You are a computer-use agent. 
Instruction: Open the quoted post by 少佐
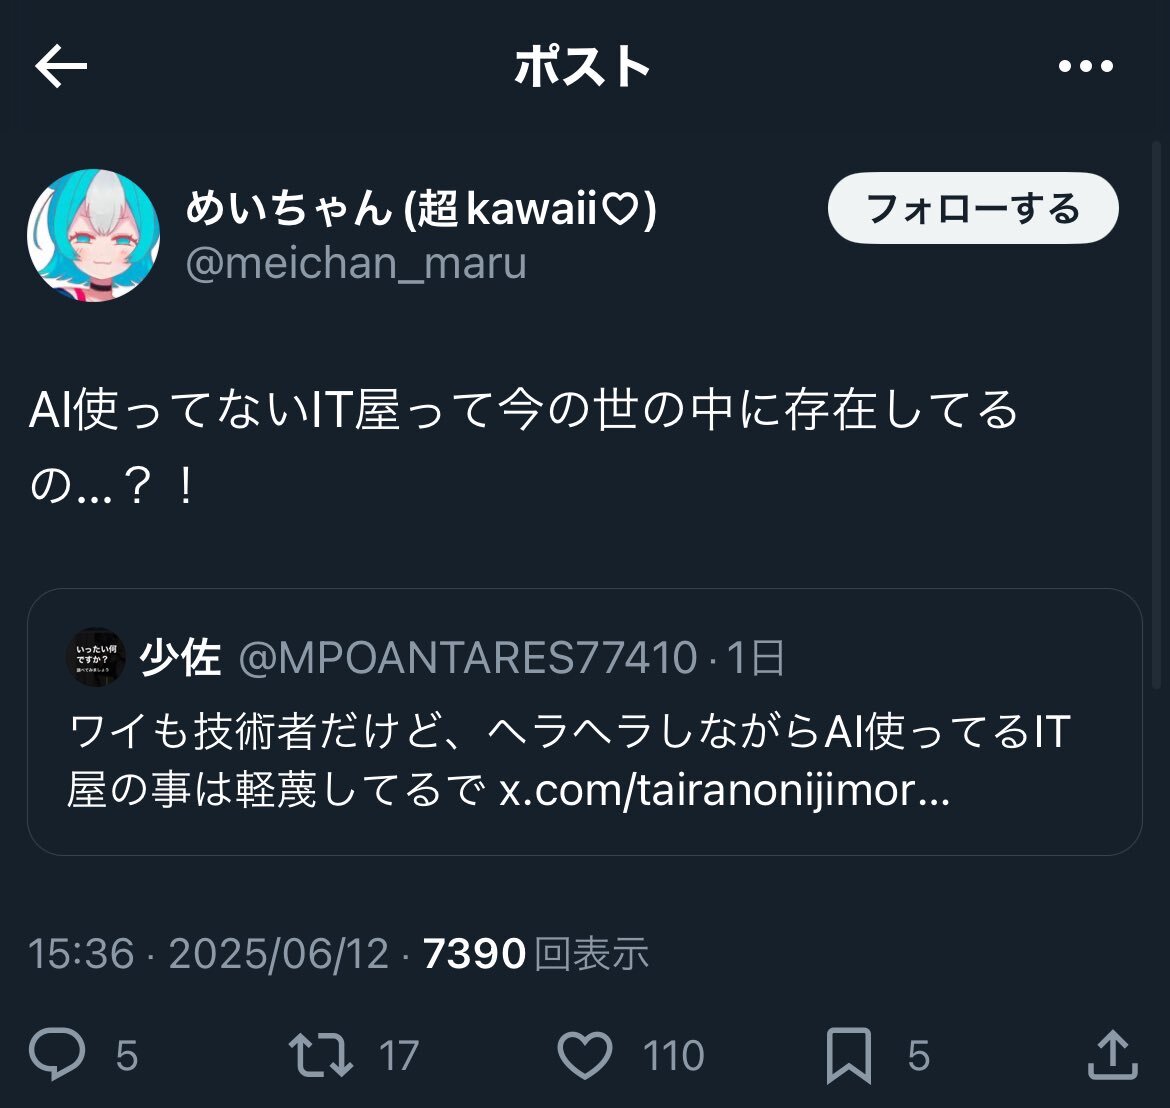tap(585, 722)
